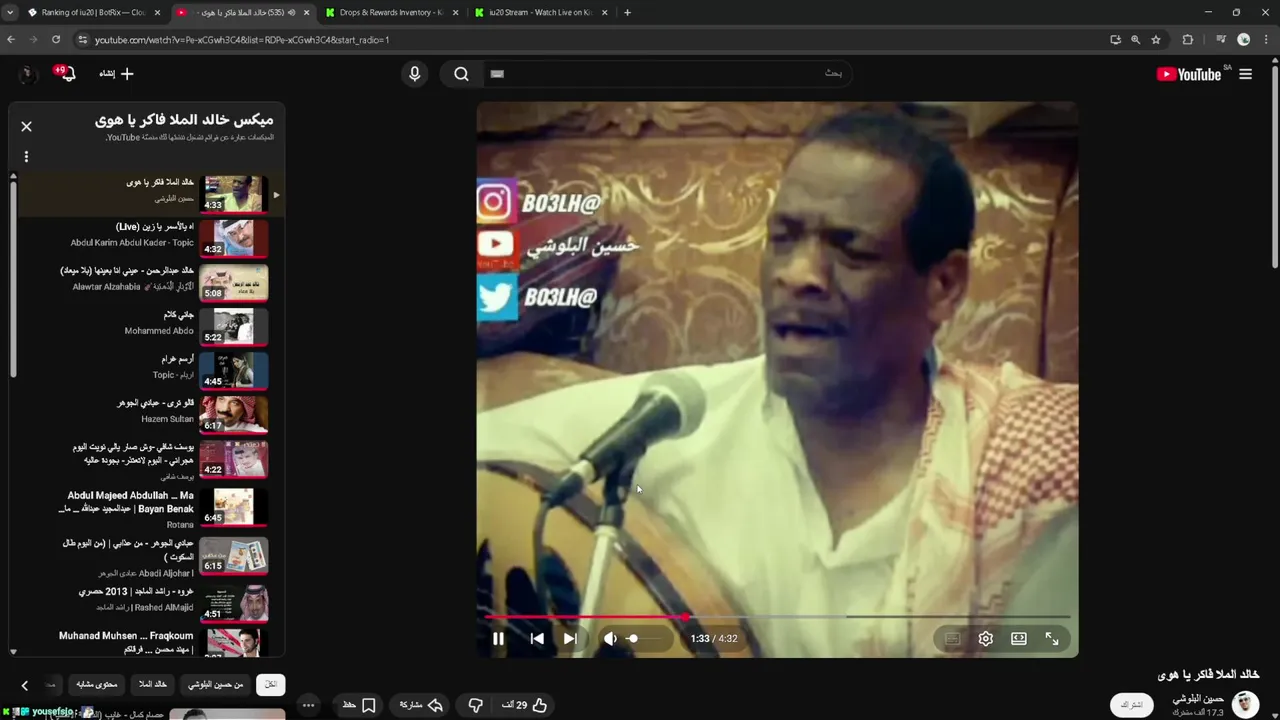The height and width of the screenshot is (720, 1280).
Task: Toggle theater mode icon in player
Action: (x=1018, y=638)
